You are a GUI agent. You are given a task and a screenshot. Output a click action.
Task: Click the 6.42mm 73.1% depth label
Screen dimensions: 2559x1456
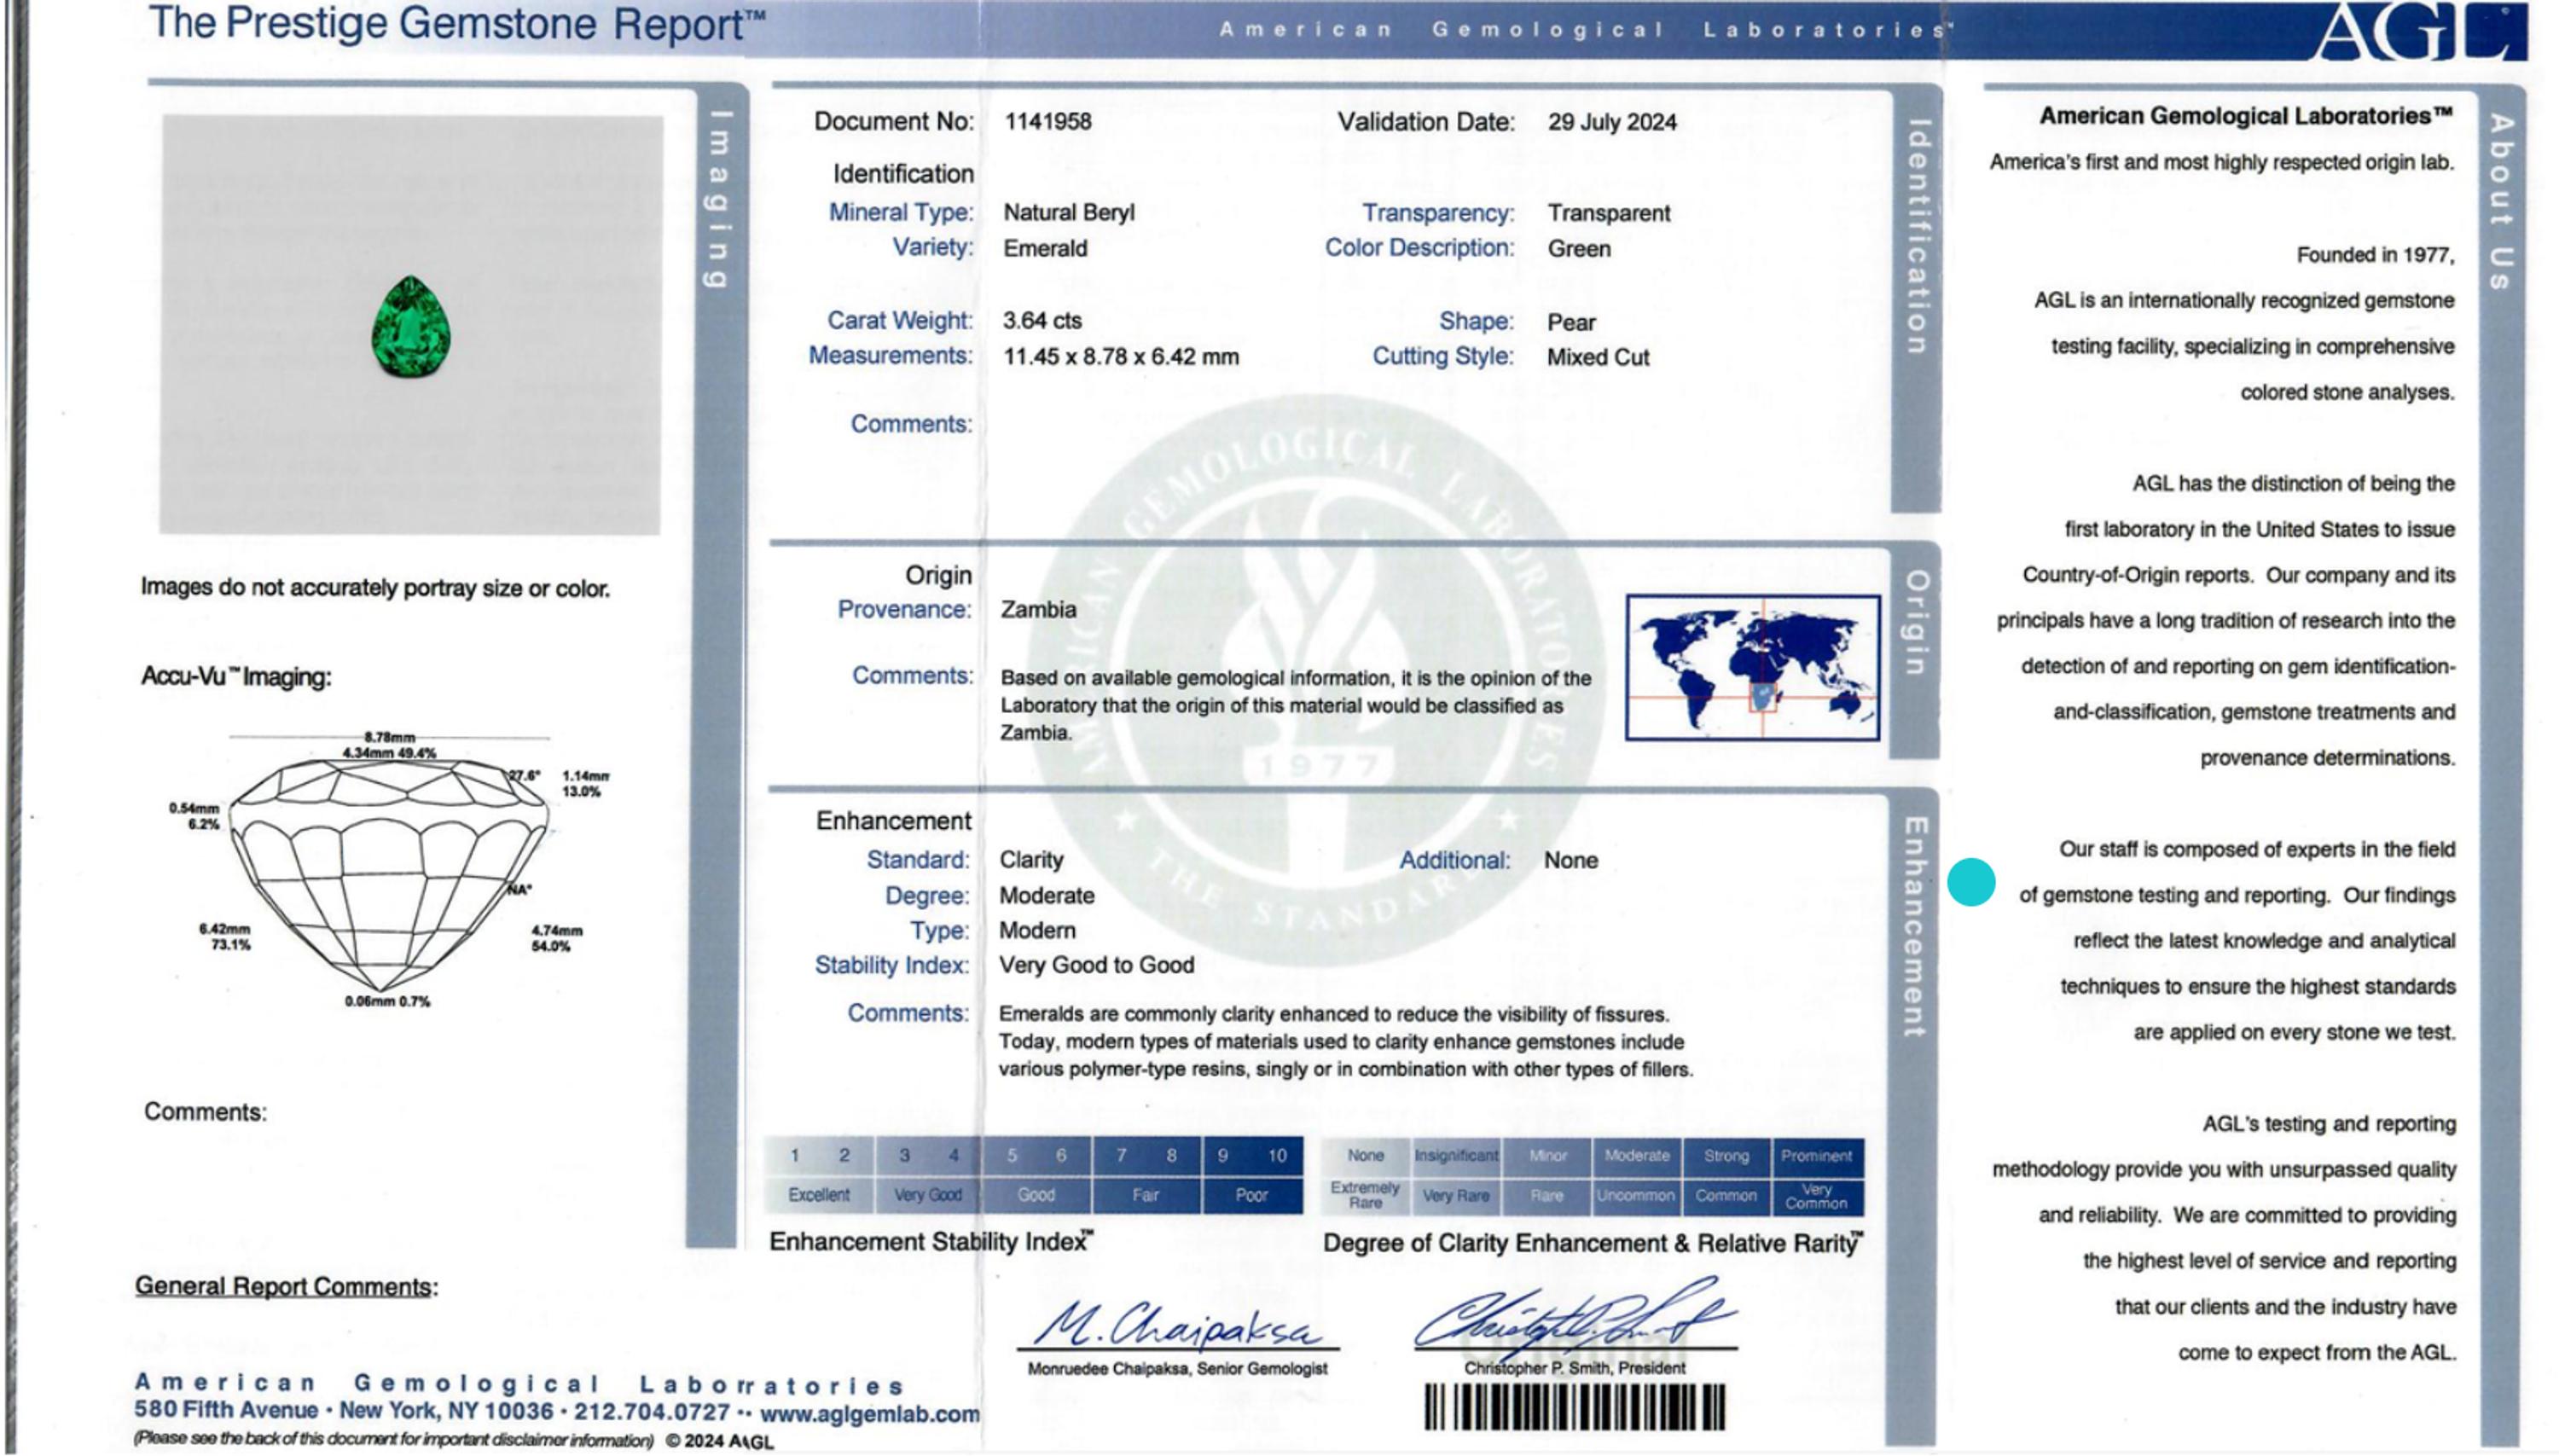[225, 937]
